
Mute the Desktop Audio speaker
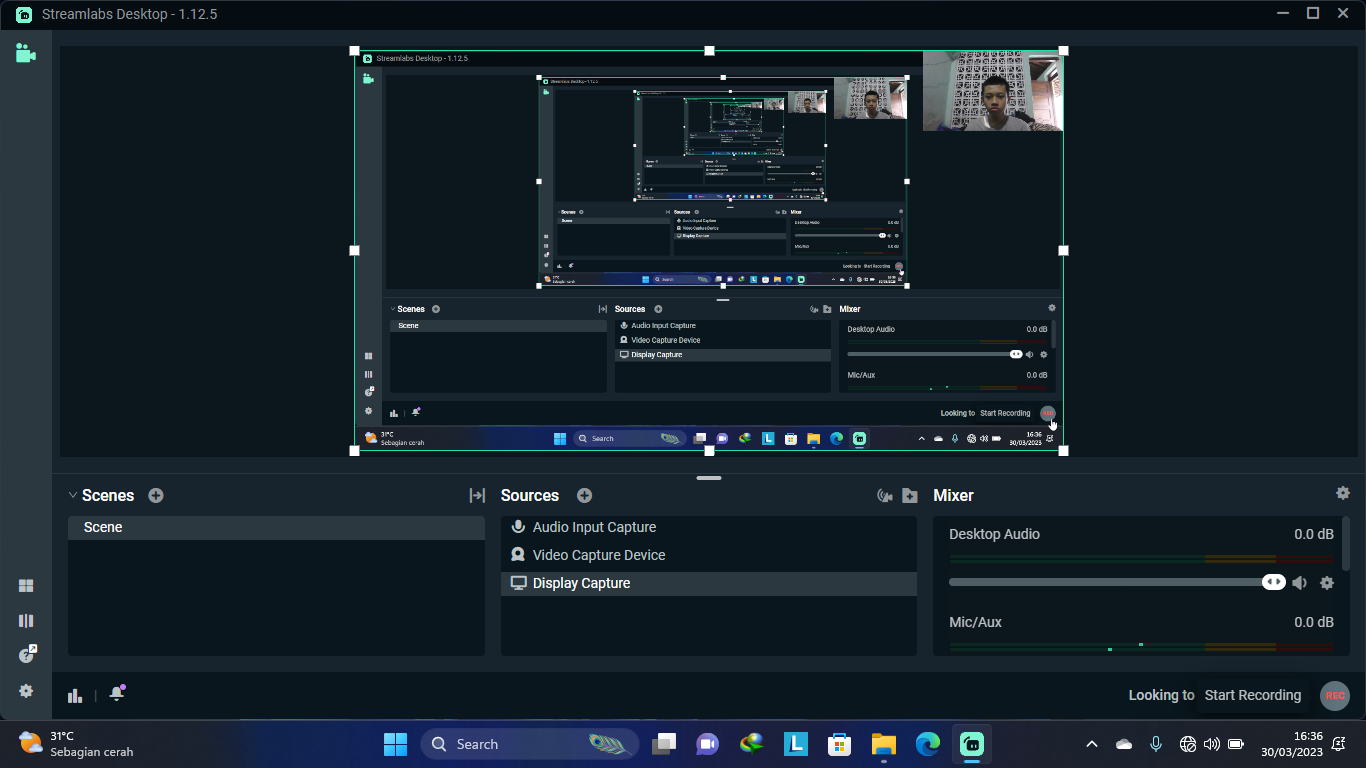(x=1299, y=583)
